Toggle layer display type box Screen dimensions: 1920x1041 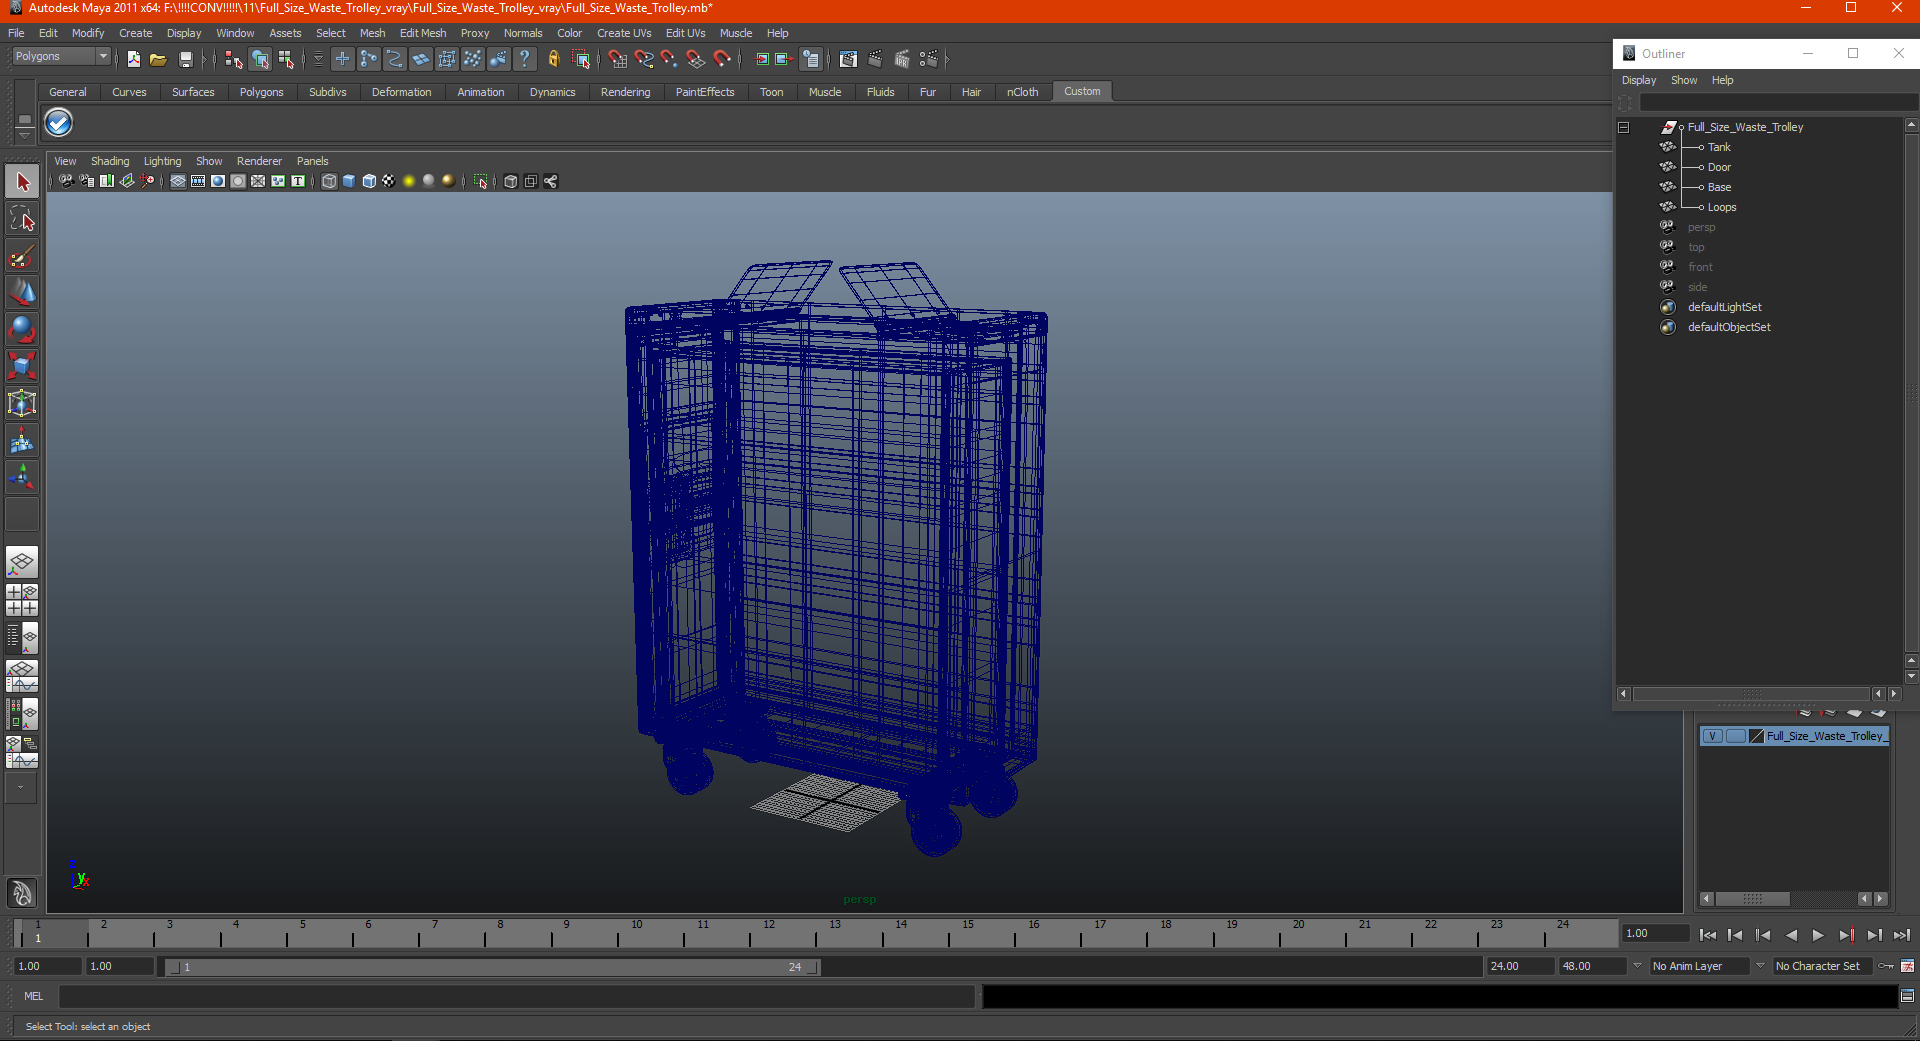(x=1736, y=736)
